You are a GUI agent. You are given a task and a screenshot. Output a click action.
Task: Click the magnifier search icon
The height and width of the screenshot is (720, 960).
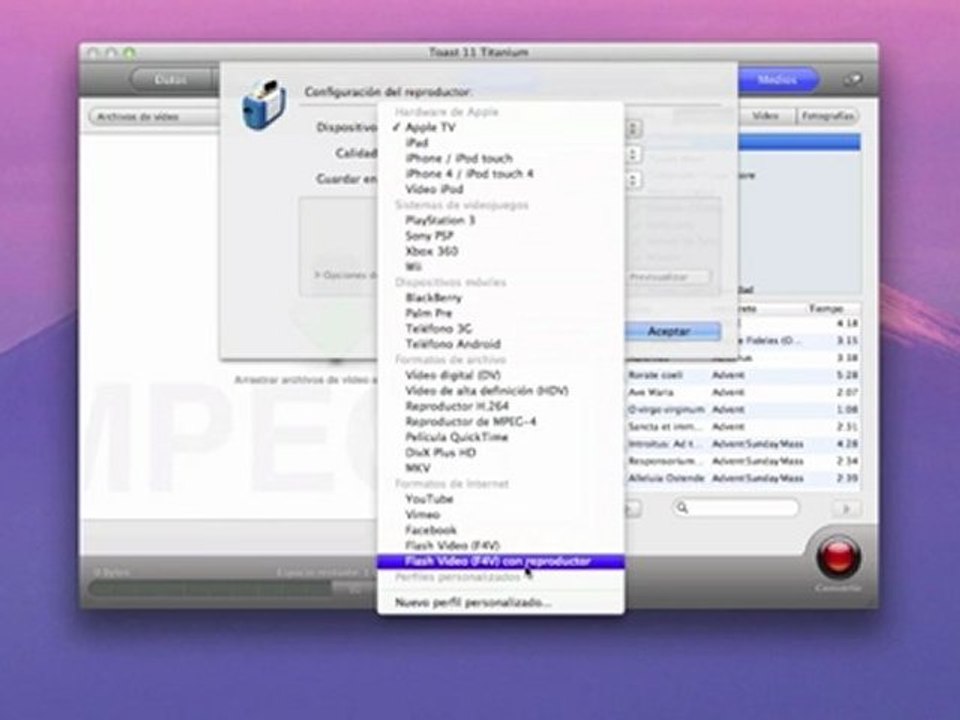683,508
